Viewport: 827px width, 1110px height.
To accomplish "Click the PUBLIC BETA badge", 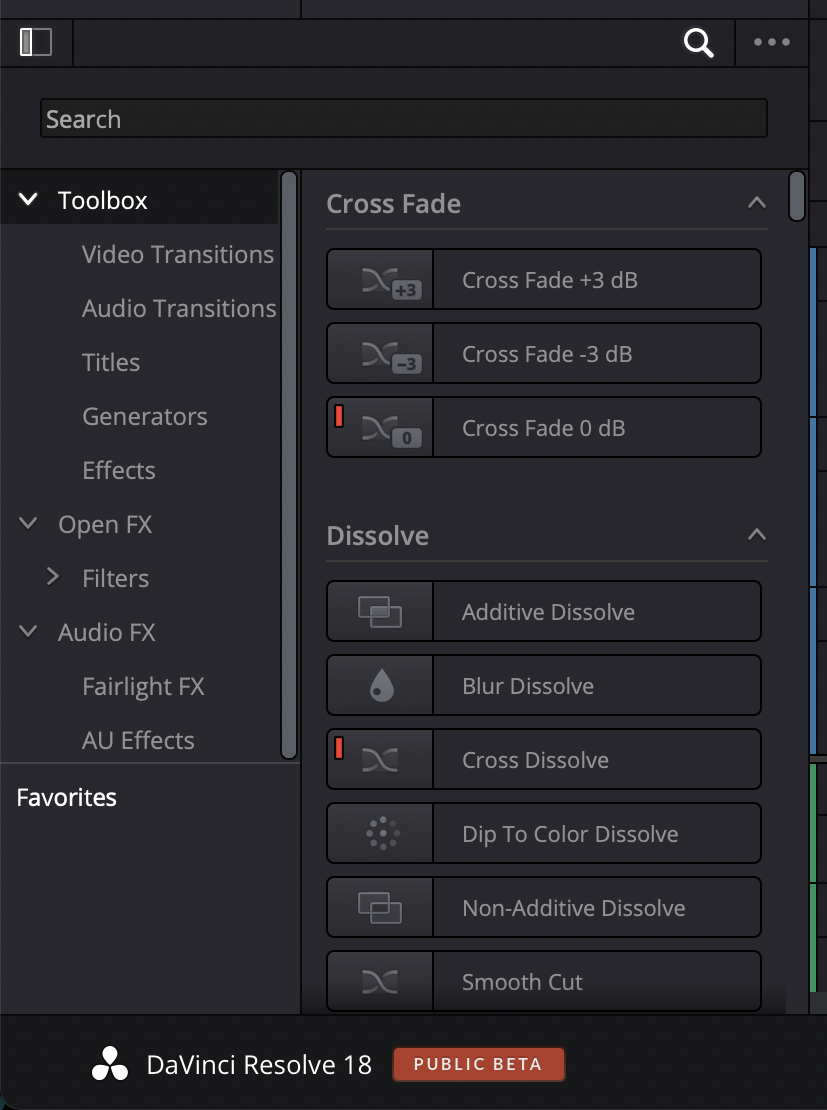I will [479, 1064].
